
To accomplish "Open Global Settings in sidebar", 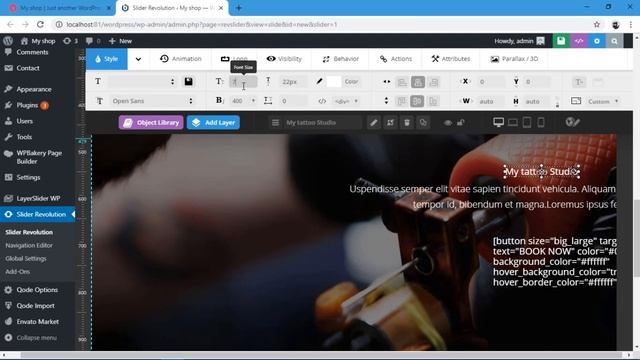I will tap(26, 259).
